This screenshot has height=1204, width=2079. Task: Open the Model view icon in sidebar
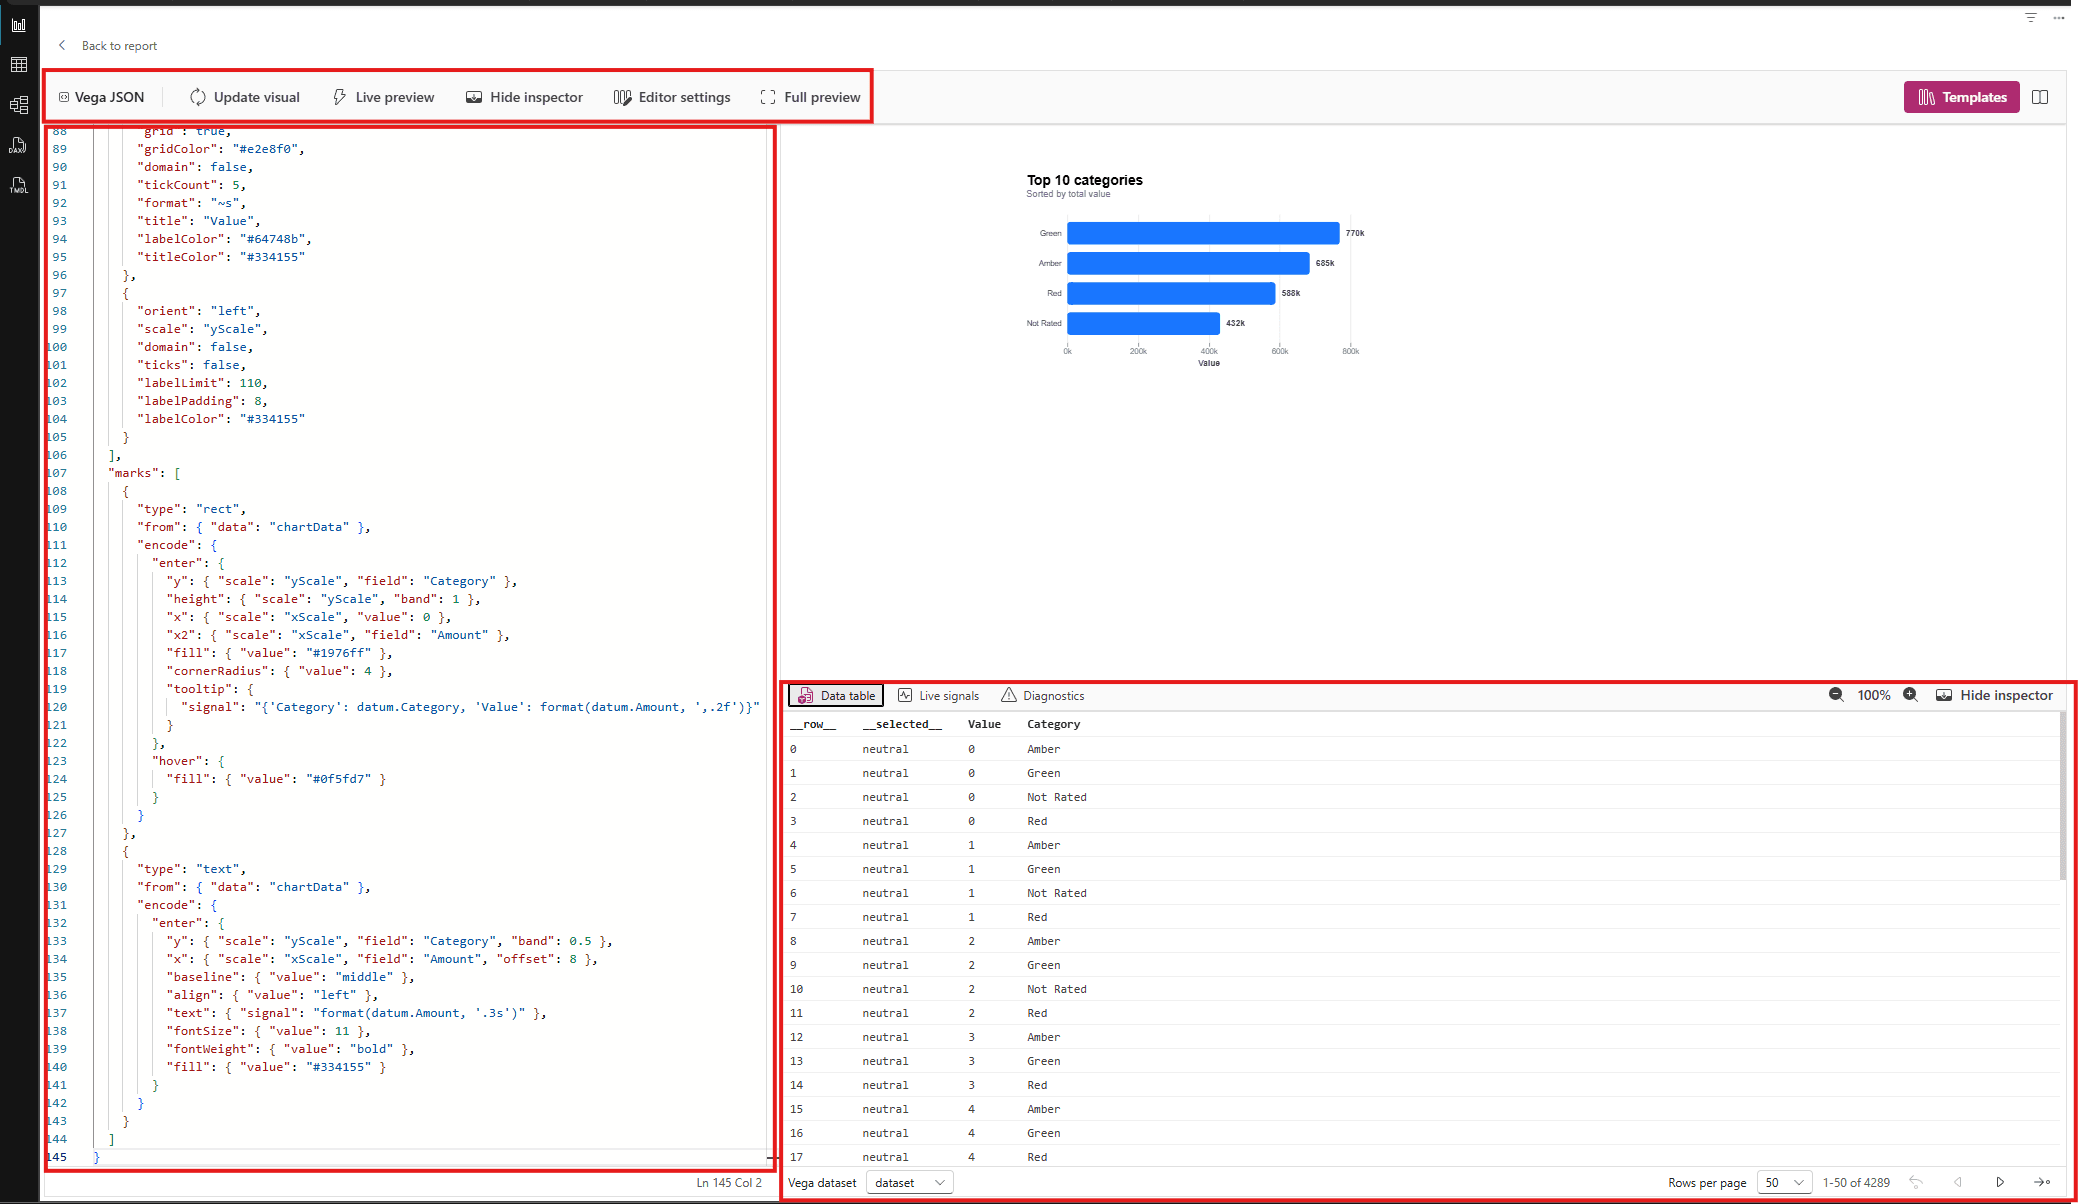point(18,105)
